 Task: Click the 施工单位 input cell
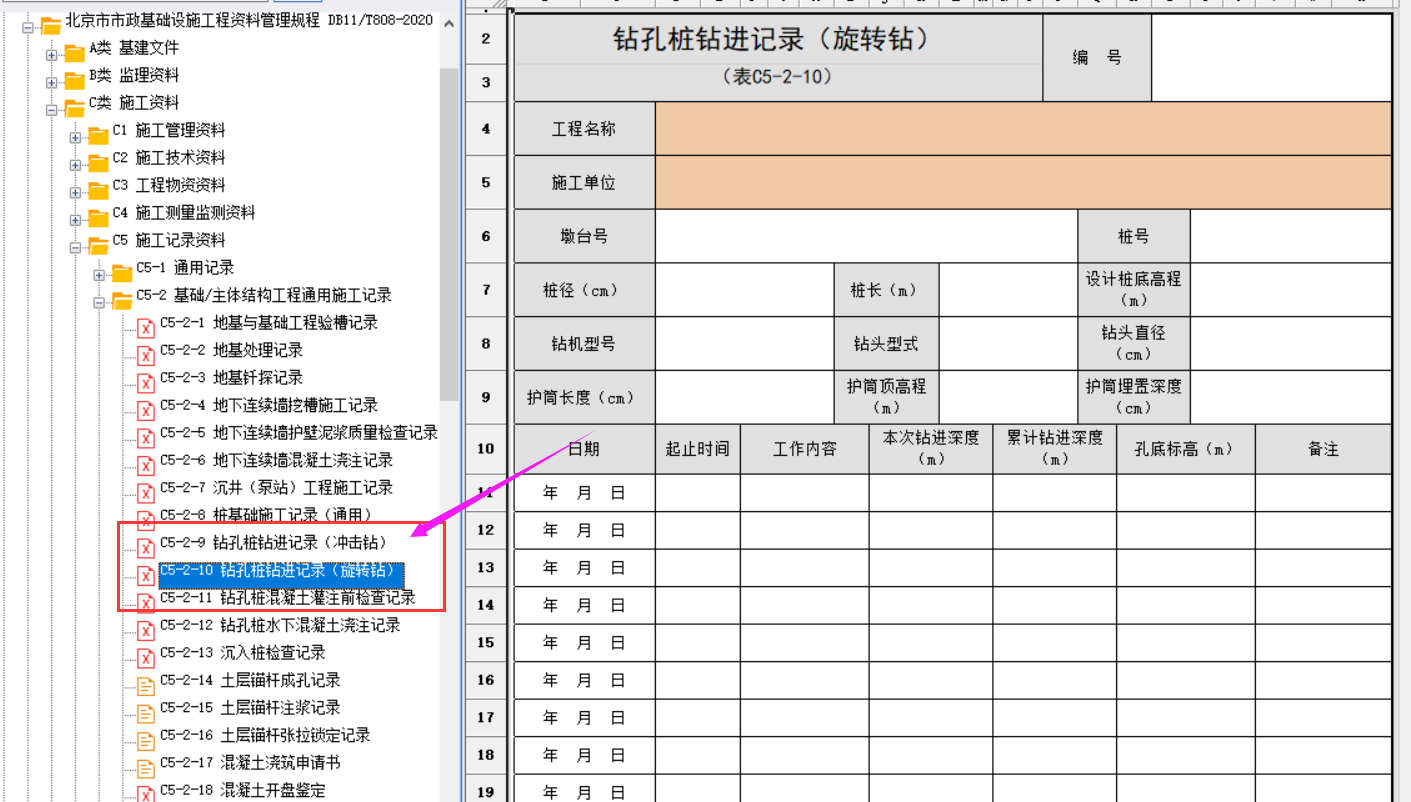pos(1023,182)
